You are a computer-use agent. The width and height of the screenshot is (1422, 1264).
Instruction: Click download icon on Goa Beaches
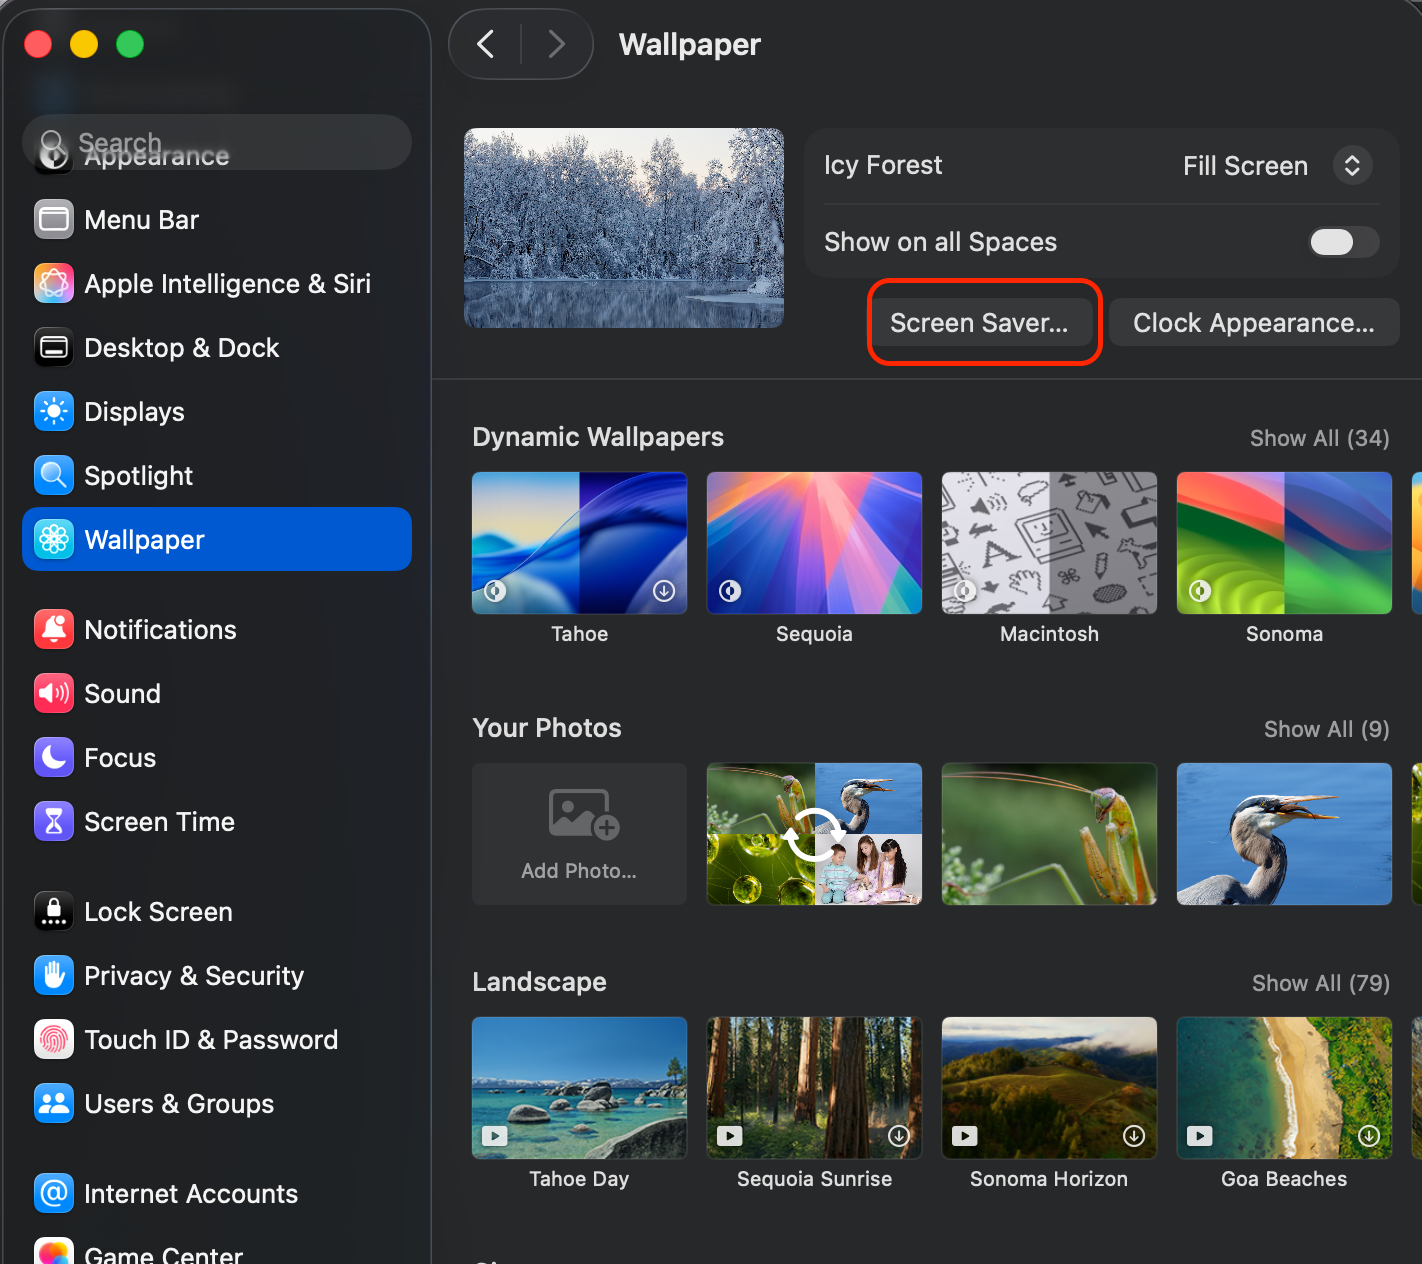[x=1369, y=1135]
